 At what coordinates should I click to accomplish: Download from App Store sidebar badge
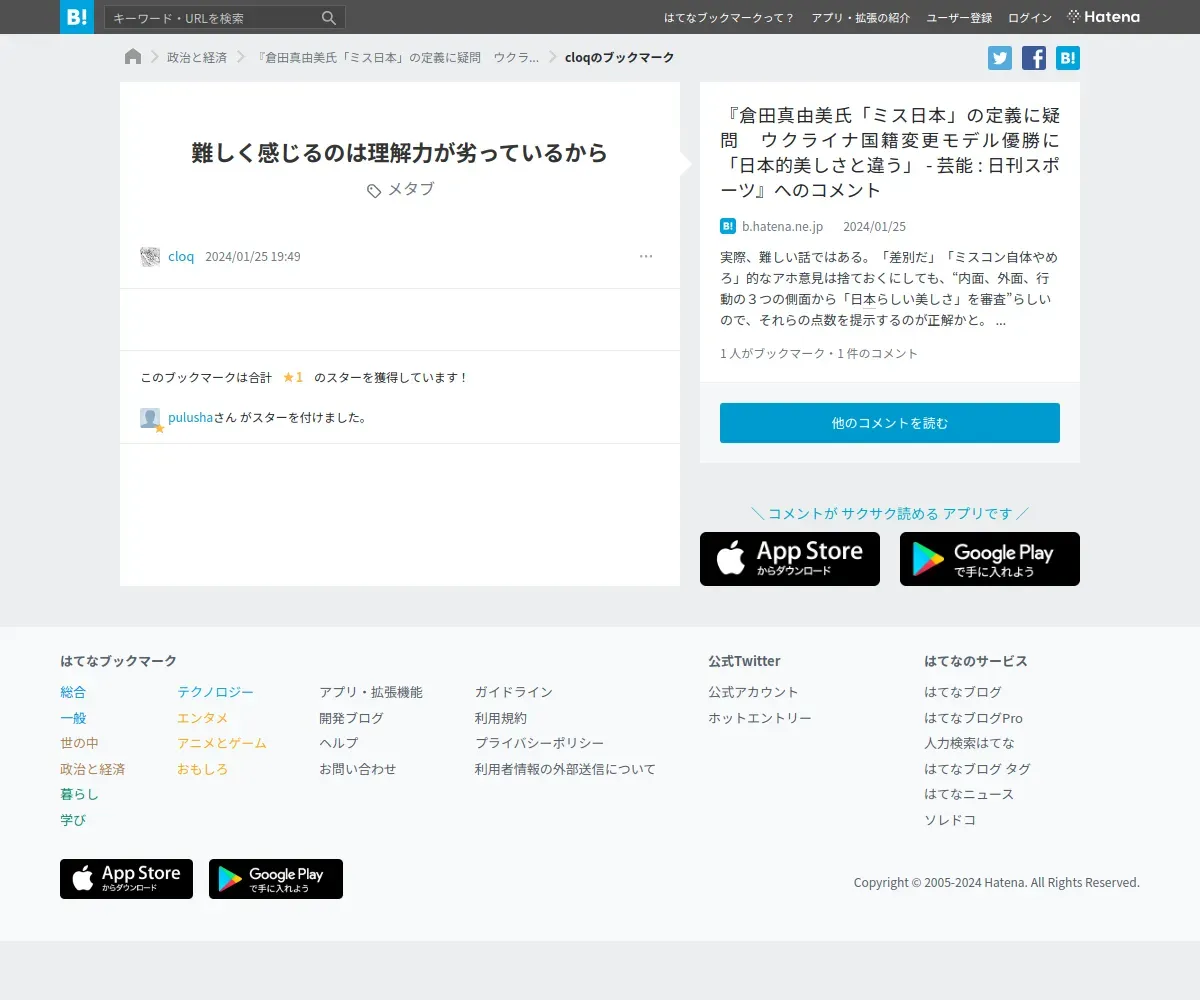[x=790, y=559]
